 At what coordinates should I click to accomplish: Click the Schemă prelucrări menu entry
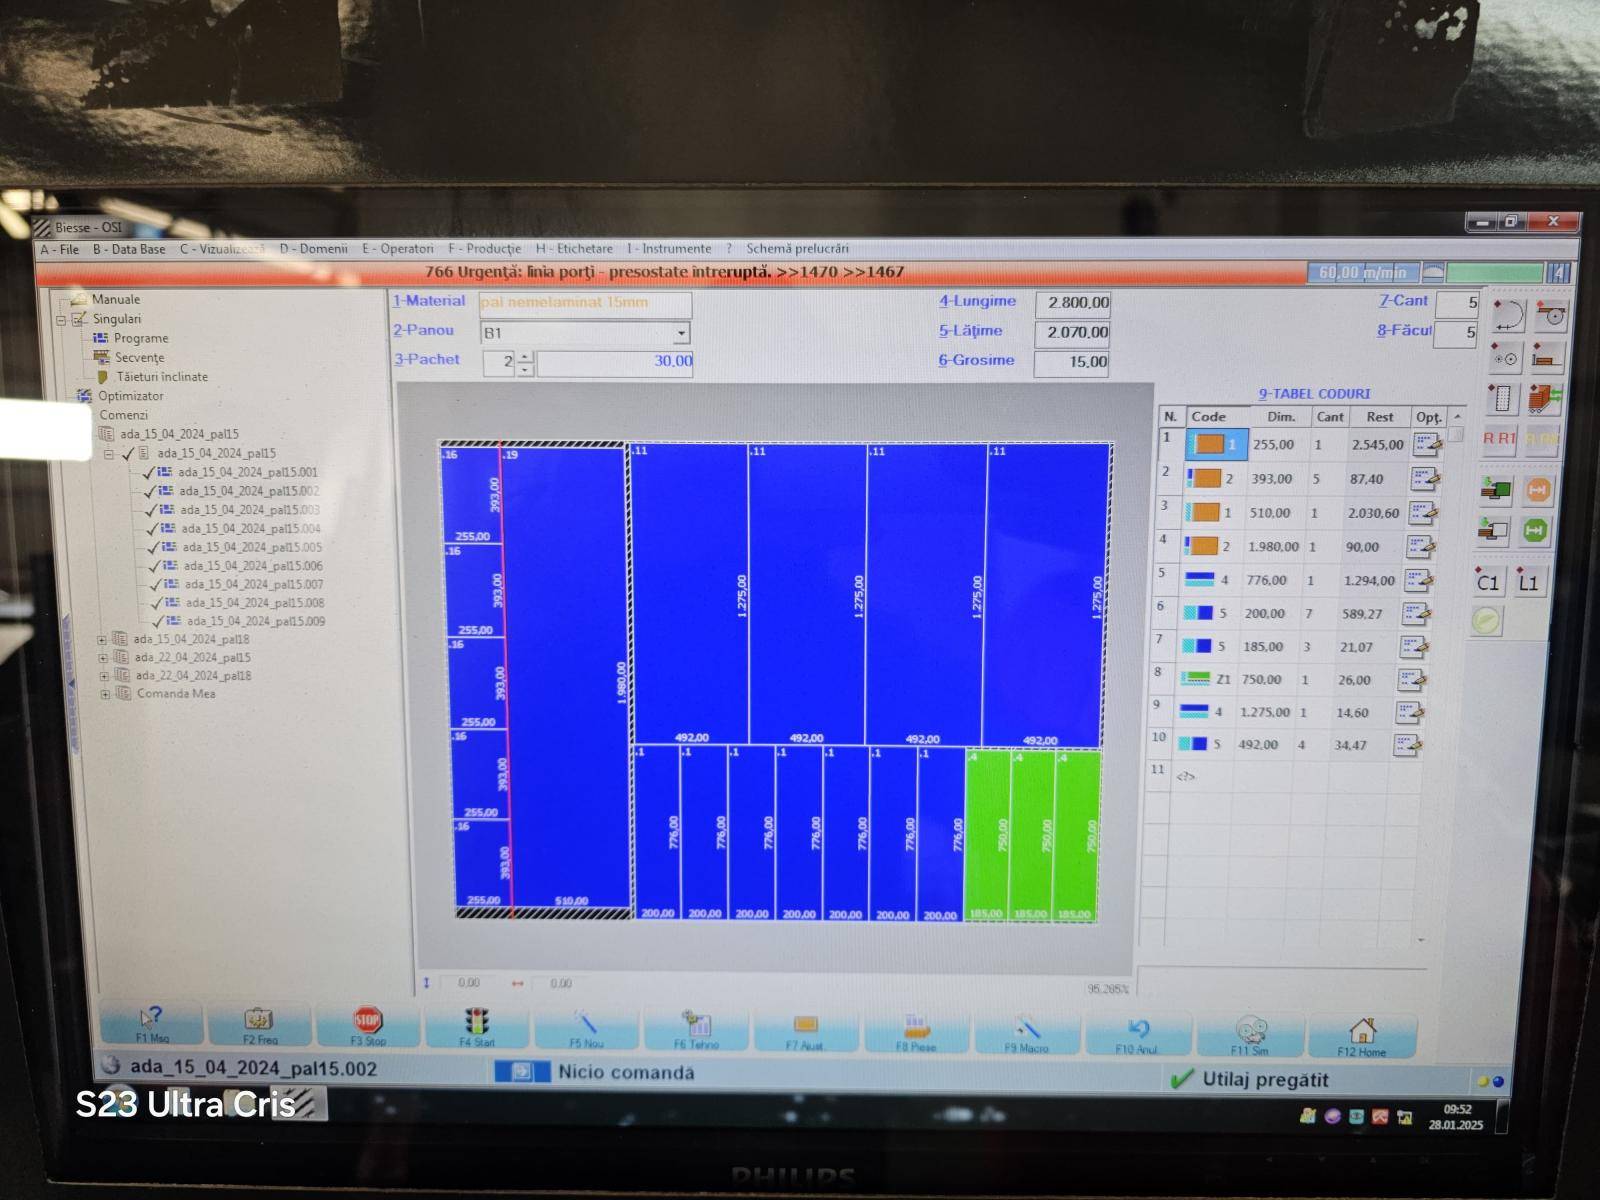click(x=796, y=249)
